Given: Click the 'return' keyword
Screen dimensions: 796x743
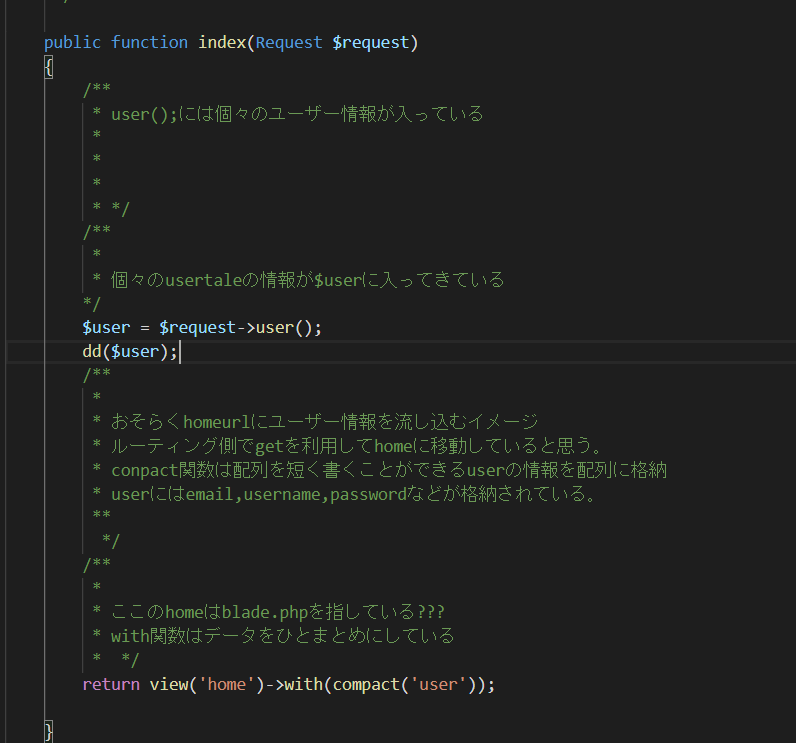Looking at the screenshot, I should pos(111,685).
